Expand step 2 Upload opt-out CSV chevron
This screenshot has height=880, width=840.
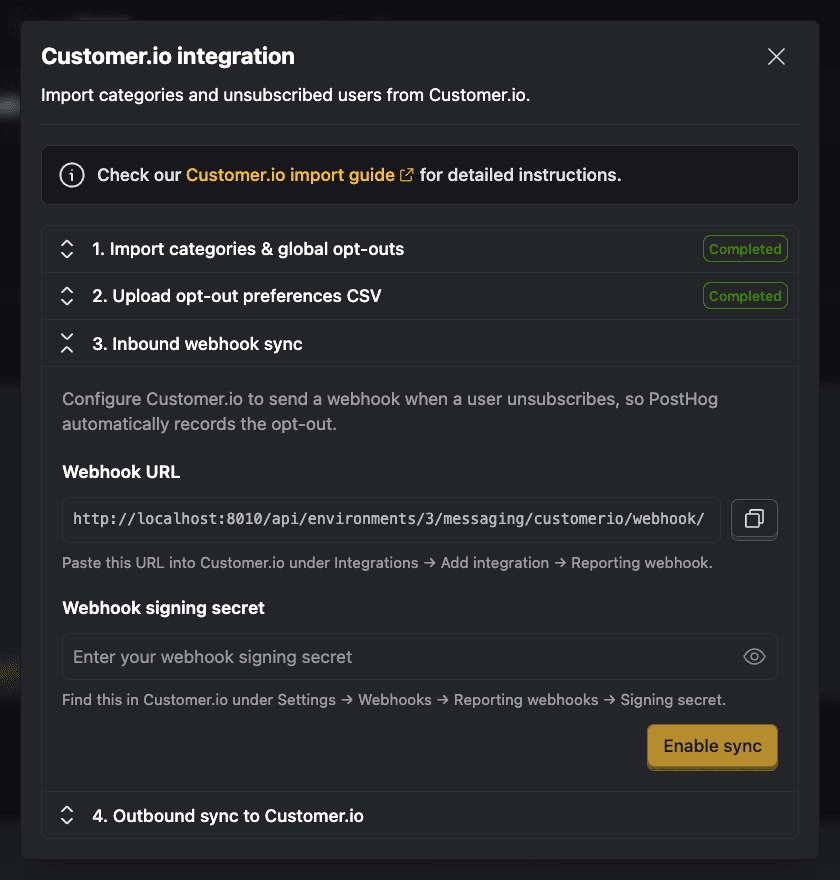(x=67, y=296)
